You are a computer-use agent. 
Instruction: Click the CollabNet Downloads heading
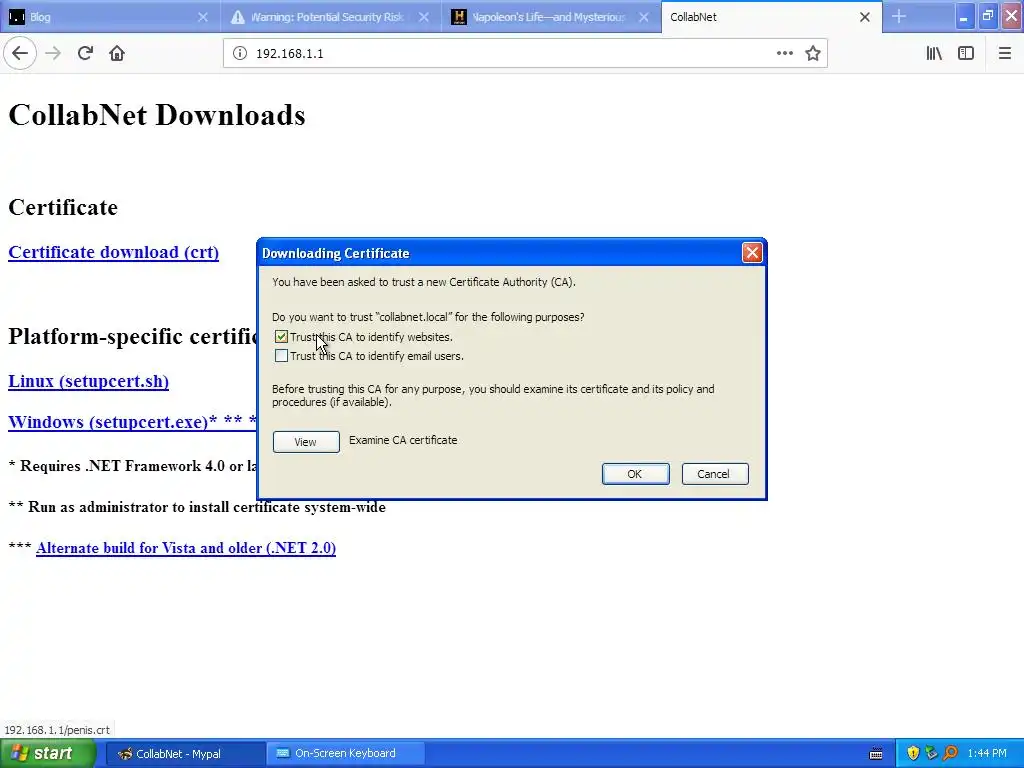click(157, 115)
